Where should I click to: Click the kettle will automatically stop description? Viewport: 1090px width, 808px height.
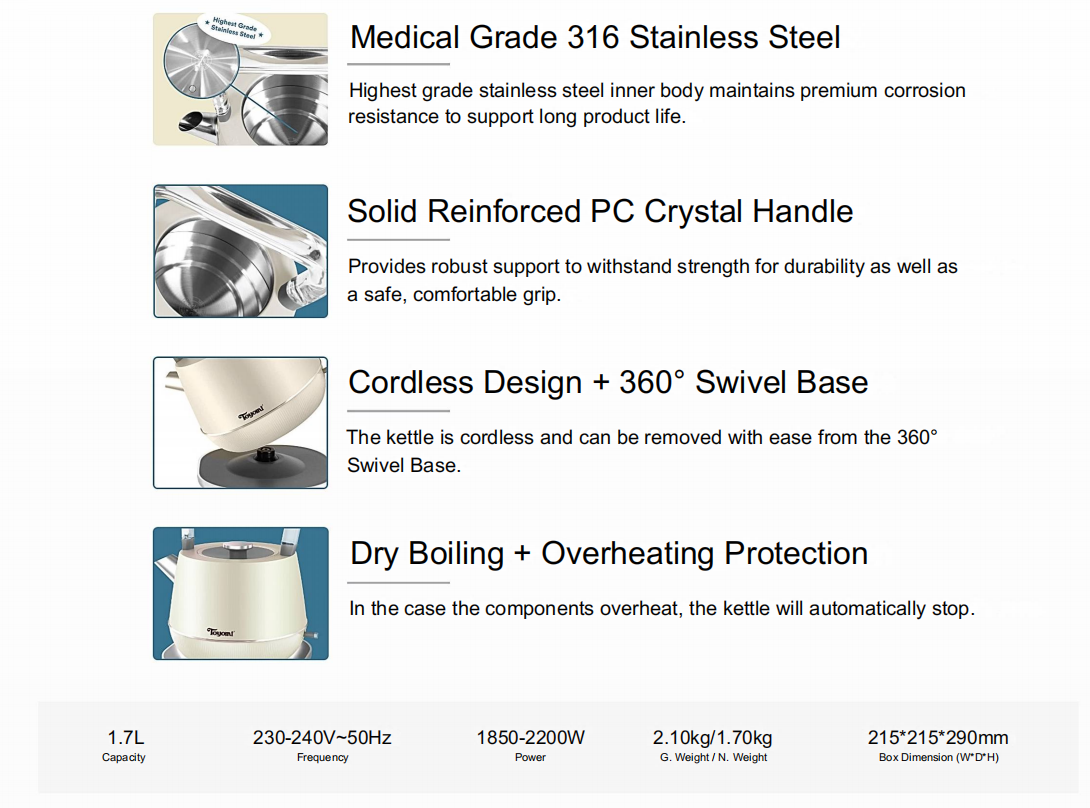[661, 608]
